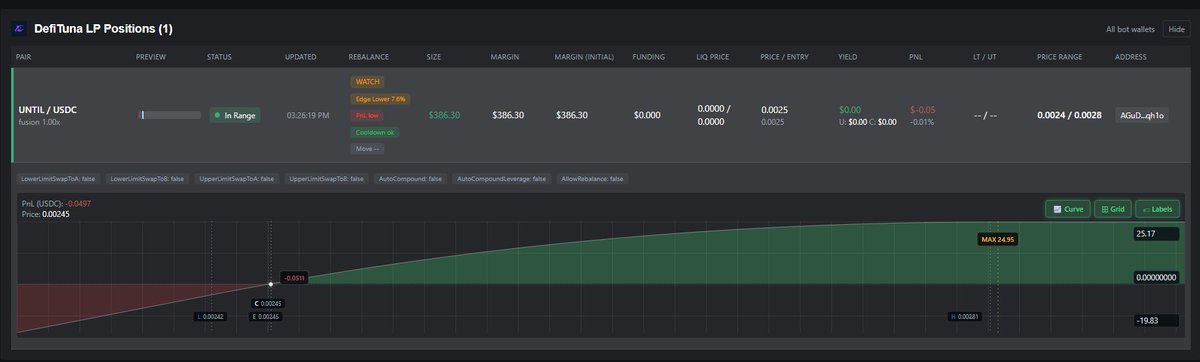Sort by the UPDATED column header
Image resolution: width=1200 pixels, height=362 pixels.
tap(300, 56)
